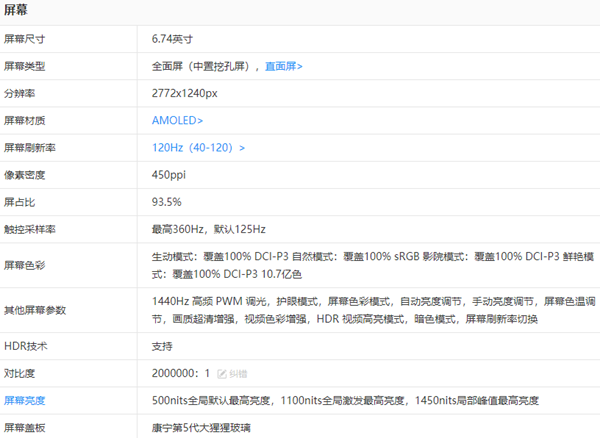This screenshot has width=600, height=438.
Task: Click the 屏幕刷新率 row label
Action: pyautogui.click(x=30, y=148)
